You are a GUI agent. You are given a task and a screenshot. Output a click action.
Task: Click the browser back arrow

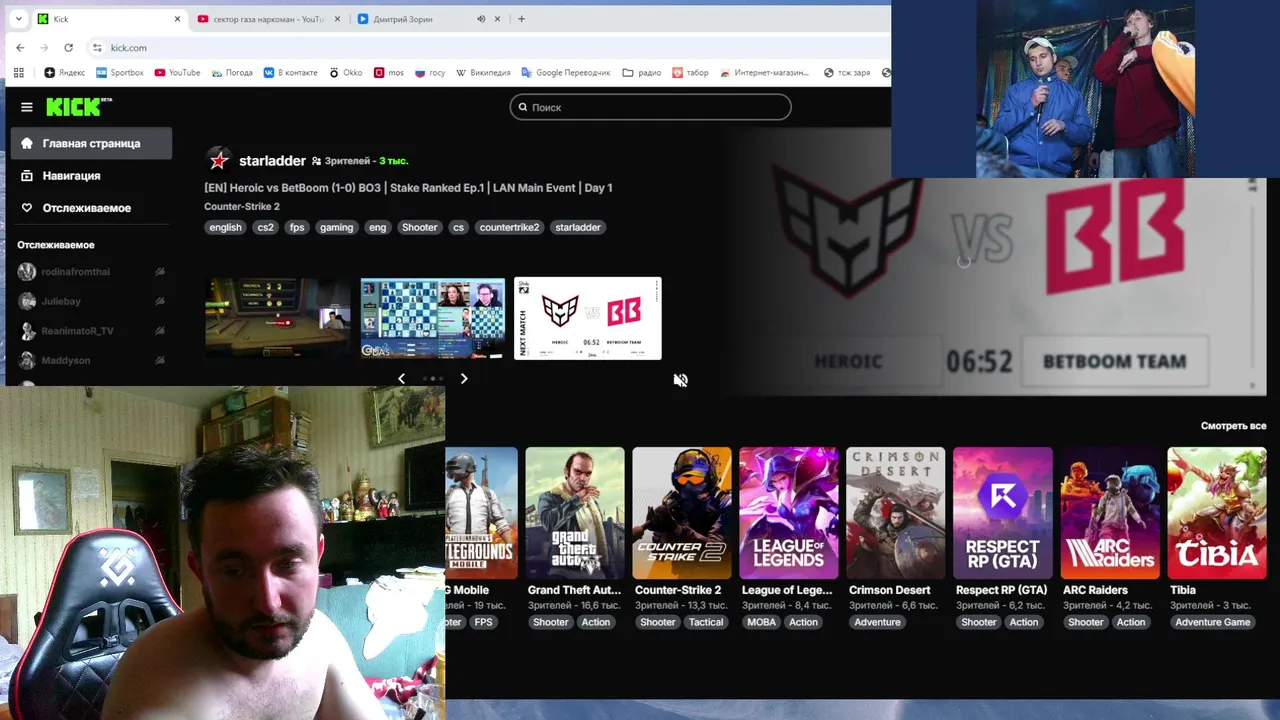click(20, 48)
